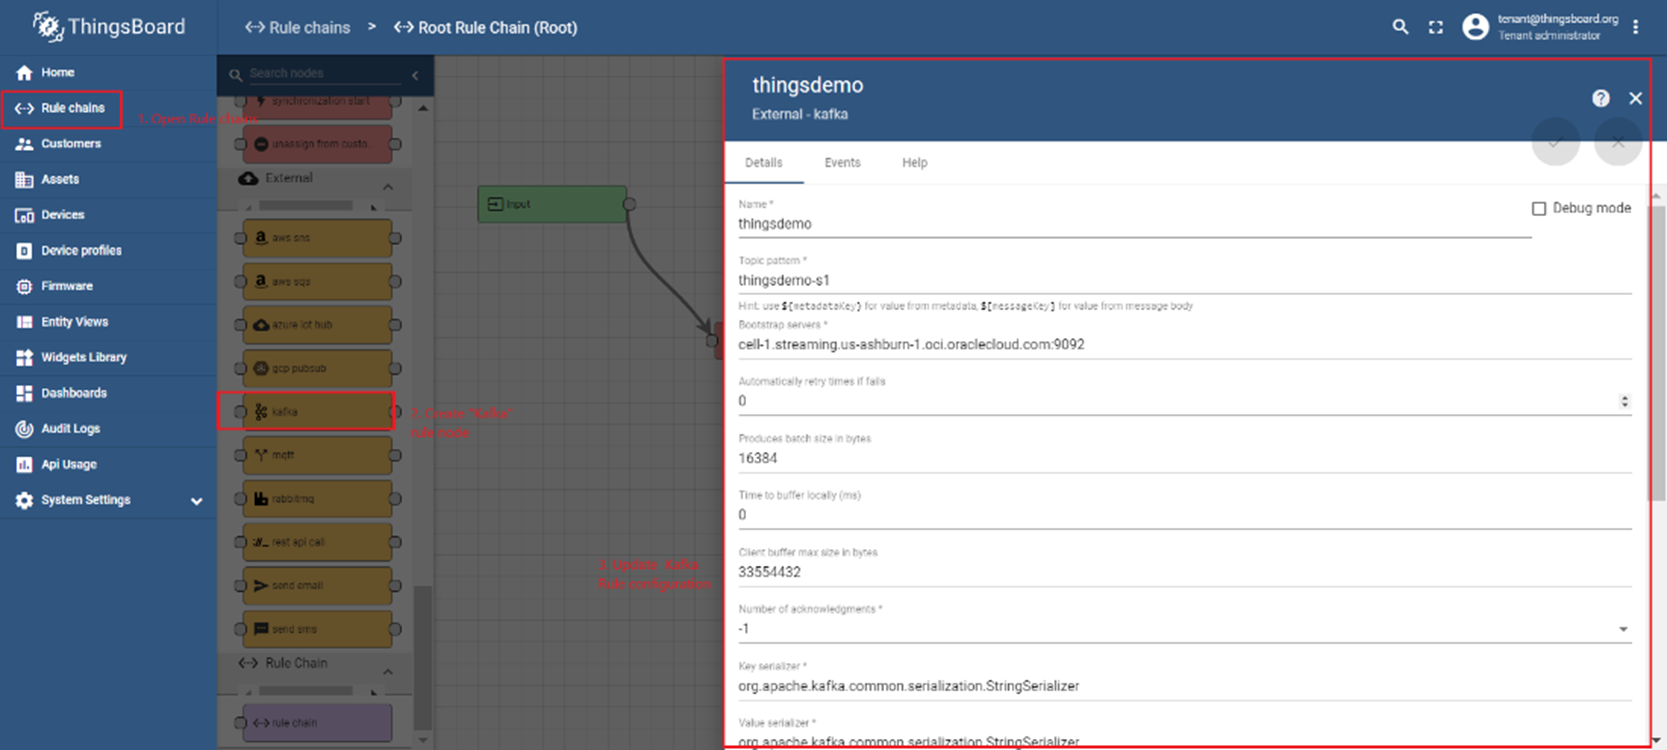
Task: Select the gcp pubsub node
Action: (317, 368)
